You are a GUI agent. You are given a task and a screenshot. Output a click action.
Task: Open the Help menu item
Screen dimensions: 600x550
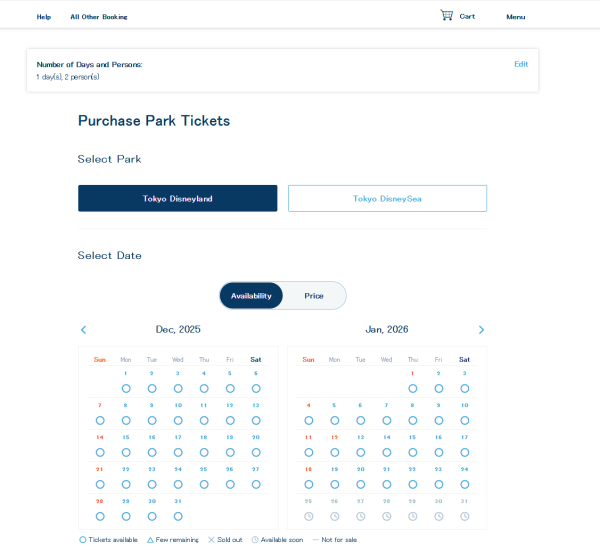(44, 17)
